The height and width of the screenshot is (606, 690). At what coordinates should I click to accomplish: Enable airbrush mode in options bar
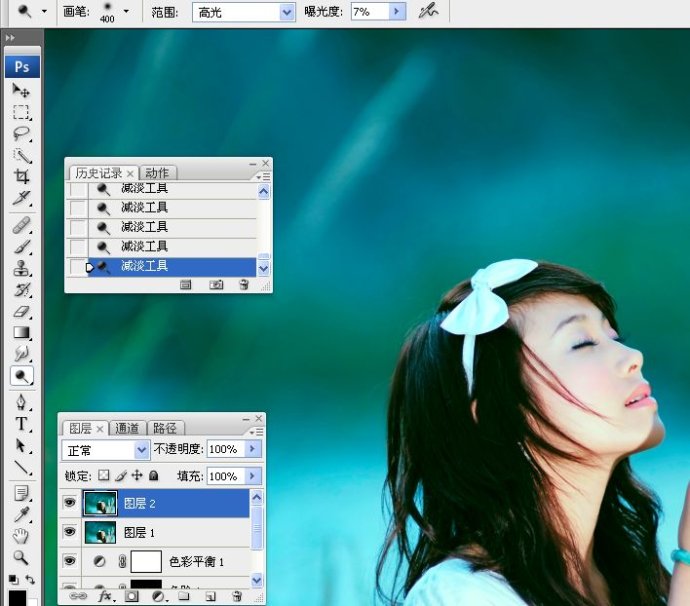point(429,11)
